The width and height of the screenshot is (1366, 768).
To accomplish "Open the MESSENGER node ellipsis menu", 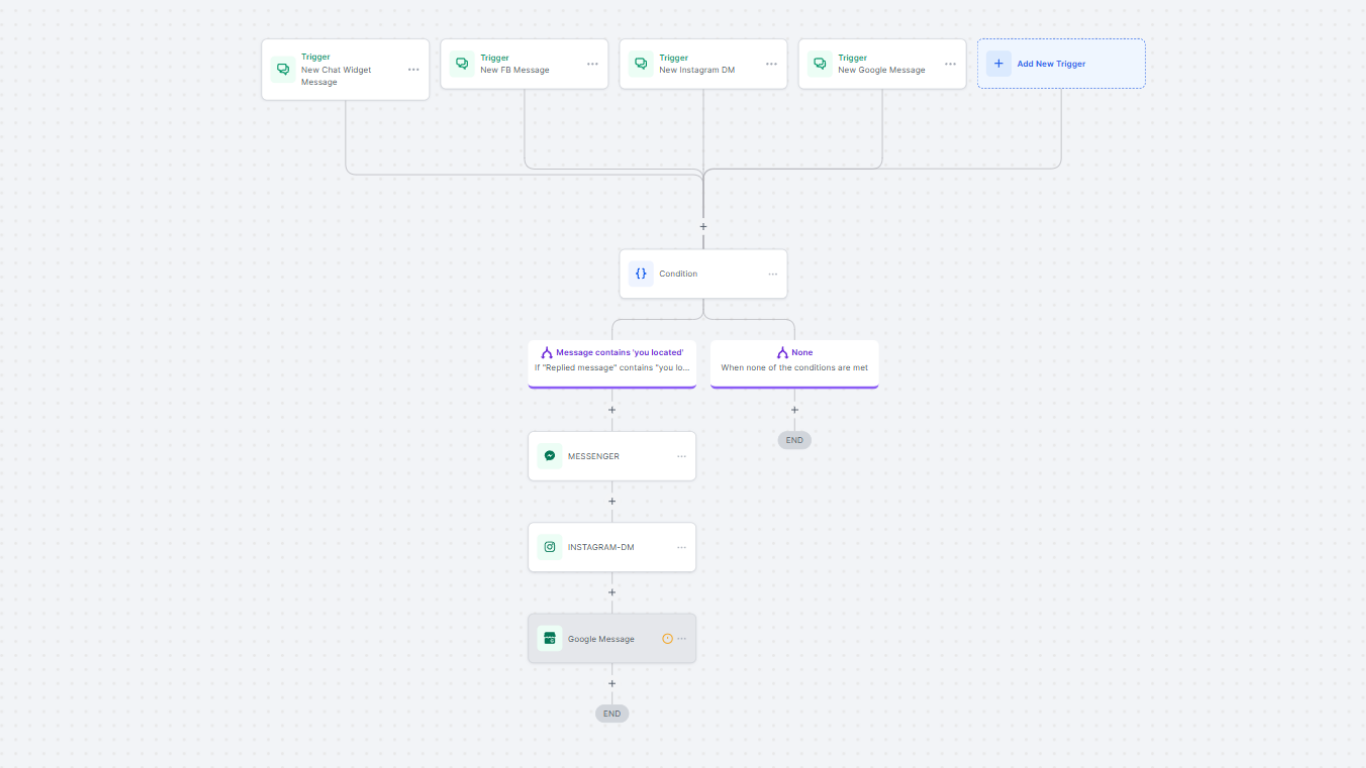I will [680, 455].
